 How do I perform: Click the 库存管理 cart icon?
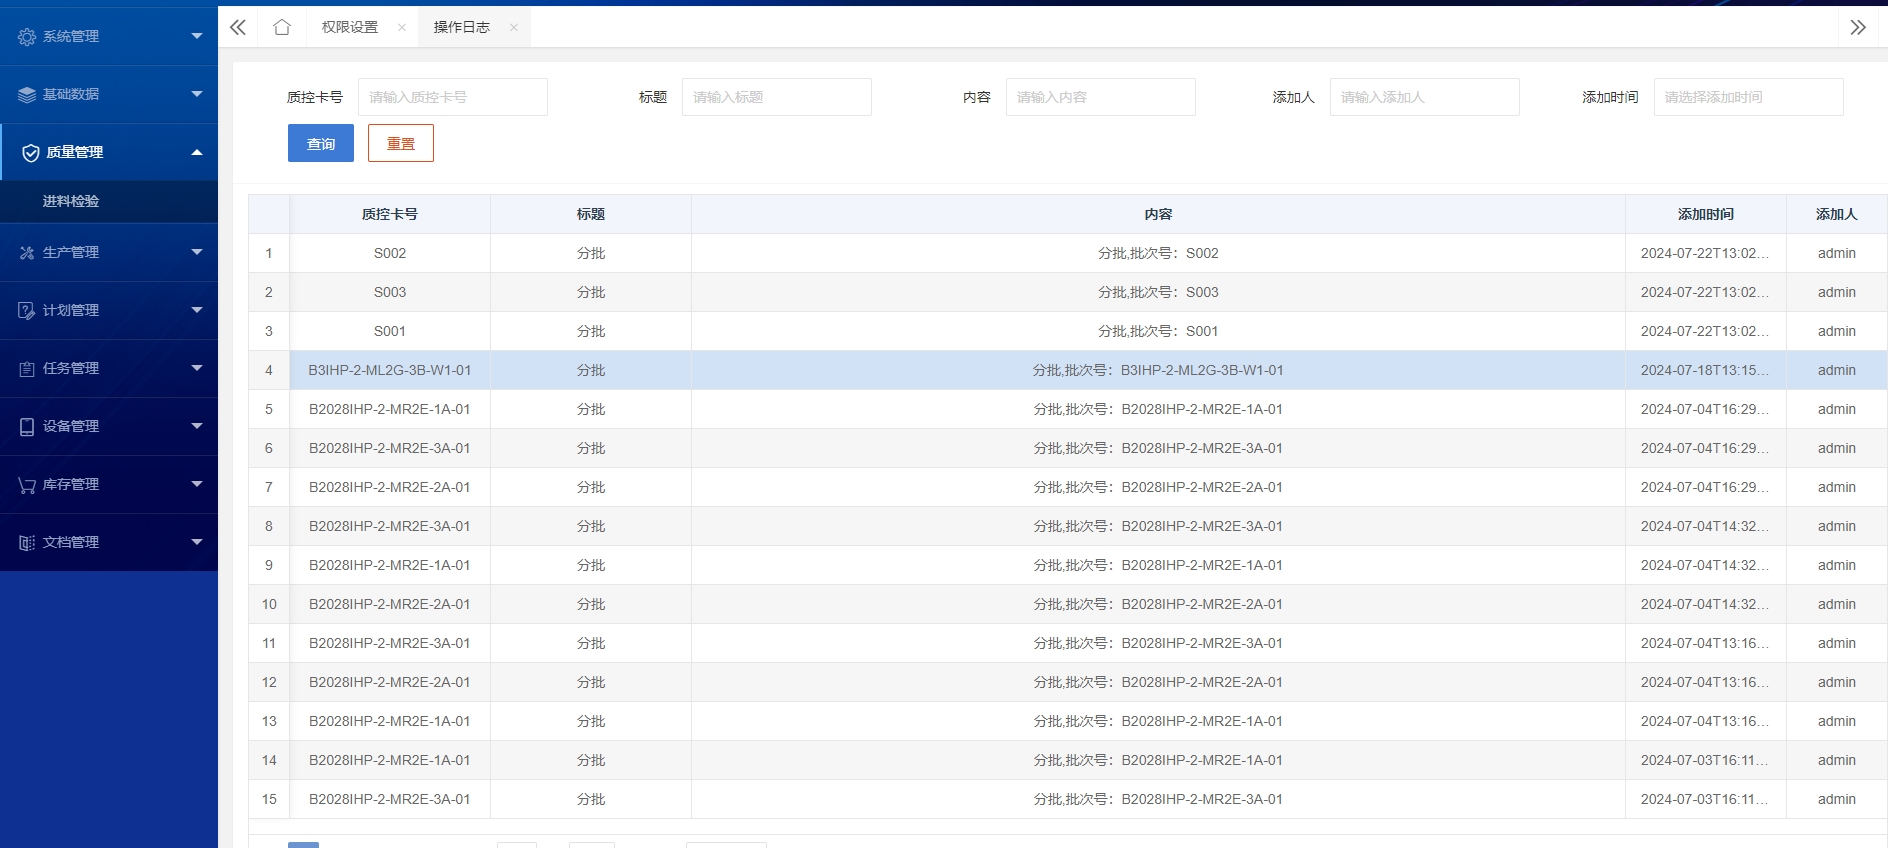tap(27, 485)
